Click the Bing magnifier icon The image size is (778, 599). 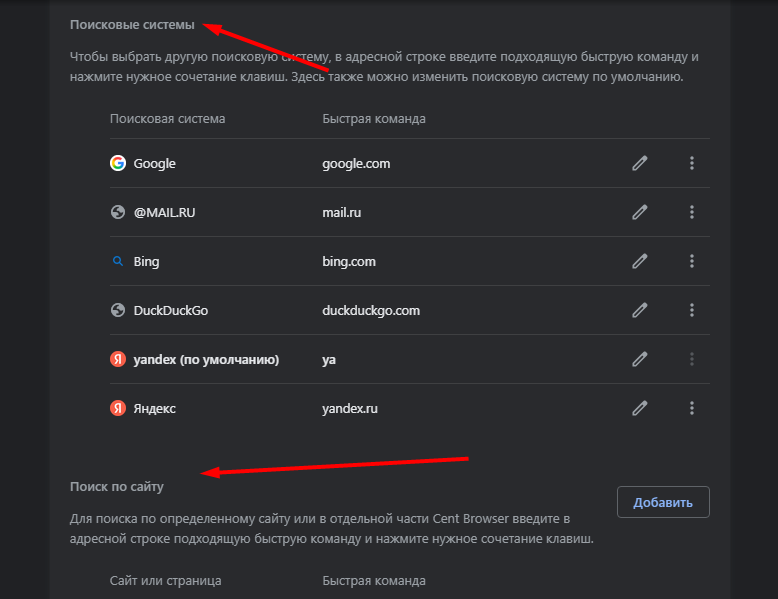click(118, 261)
